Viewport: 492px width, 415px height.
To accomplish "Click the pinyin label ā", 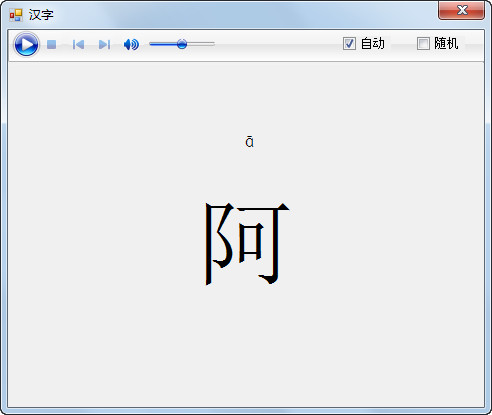I will [x=249, y=141].
